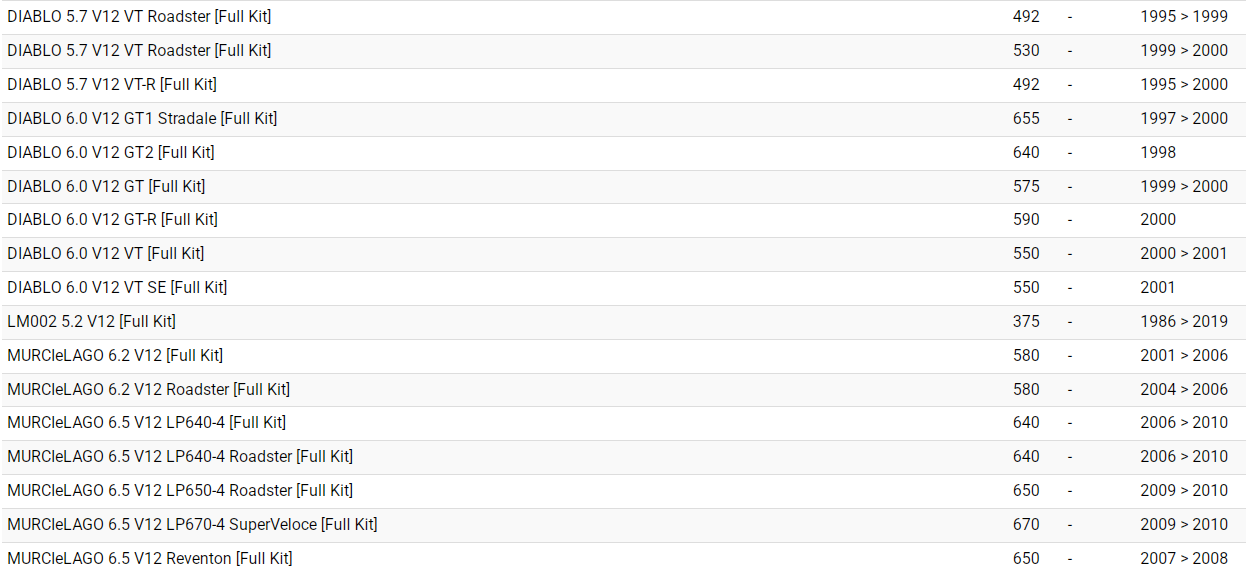Screen dimensions: 1246x576
Task: Open the DIABLO 6.0 V12 GT2 kit
Action: click(111, 153)
